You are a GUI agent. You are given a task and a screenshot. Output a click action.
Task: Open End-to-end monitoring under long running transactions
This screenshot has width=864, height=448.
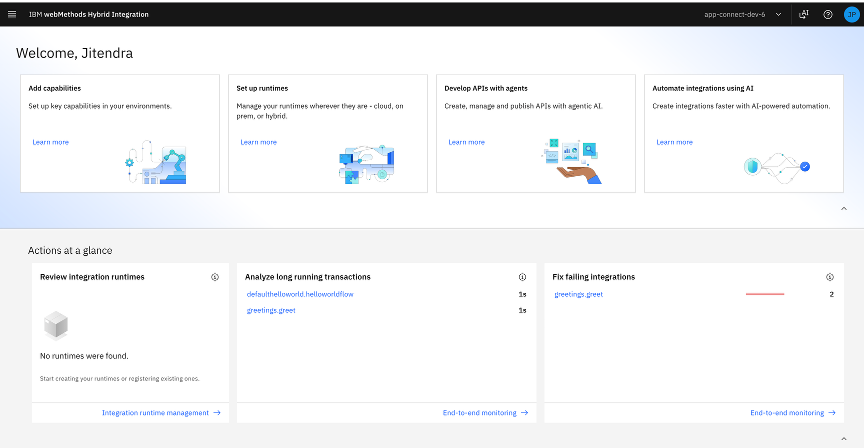pyautogui.click(x=485, y=413)
